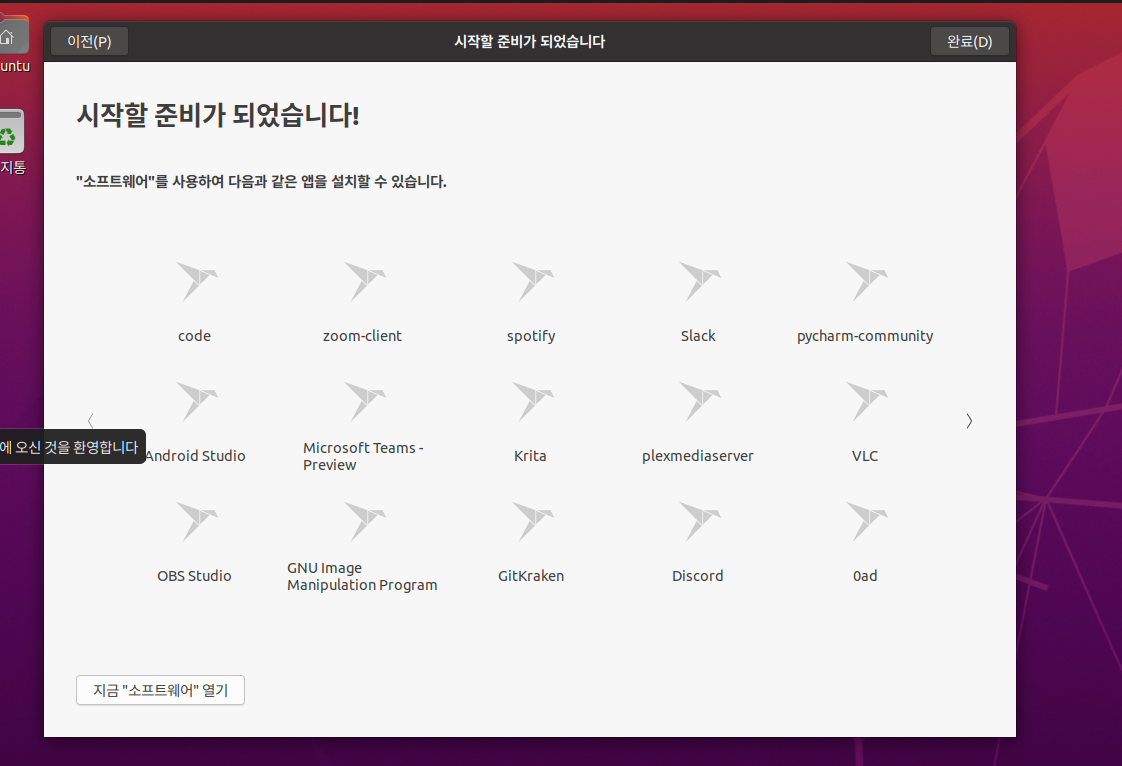1122x766 pixels.
Task: Click the Discord app icon
Action: pyautogui.click(x=699, y=520)
